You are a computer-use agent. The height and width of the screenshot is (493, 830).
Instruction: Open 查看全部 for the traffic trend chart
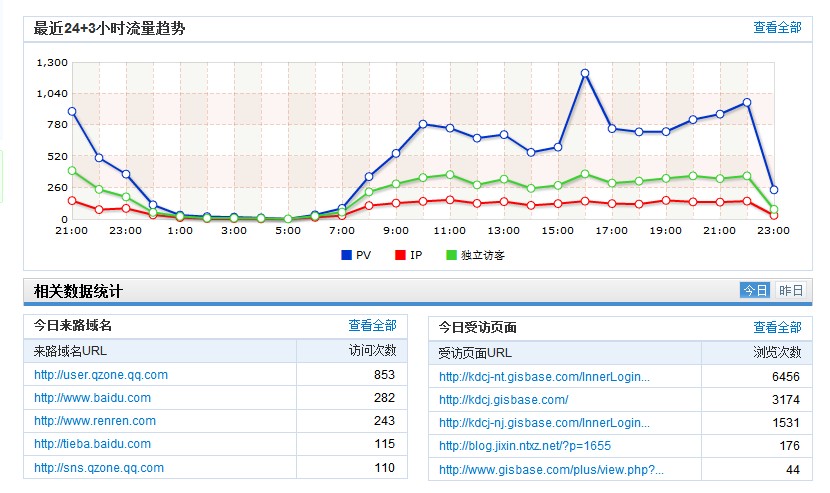pos(777,28)
